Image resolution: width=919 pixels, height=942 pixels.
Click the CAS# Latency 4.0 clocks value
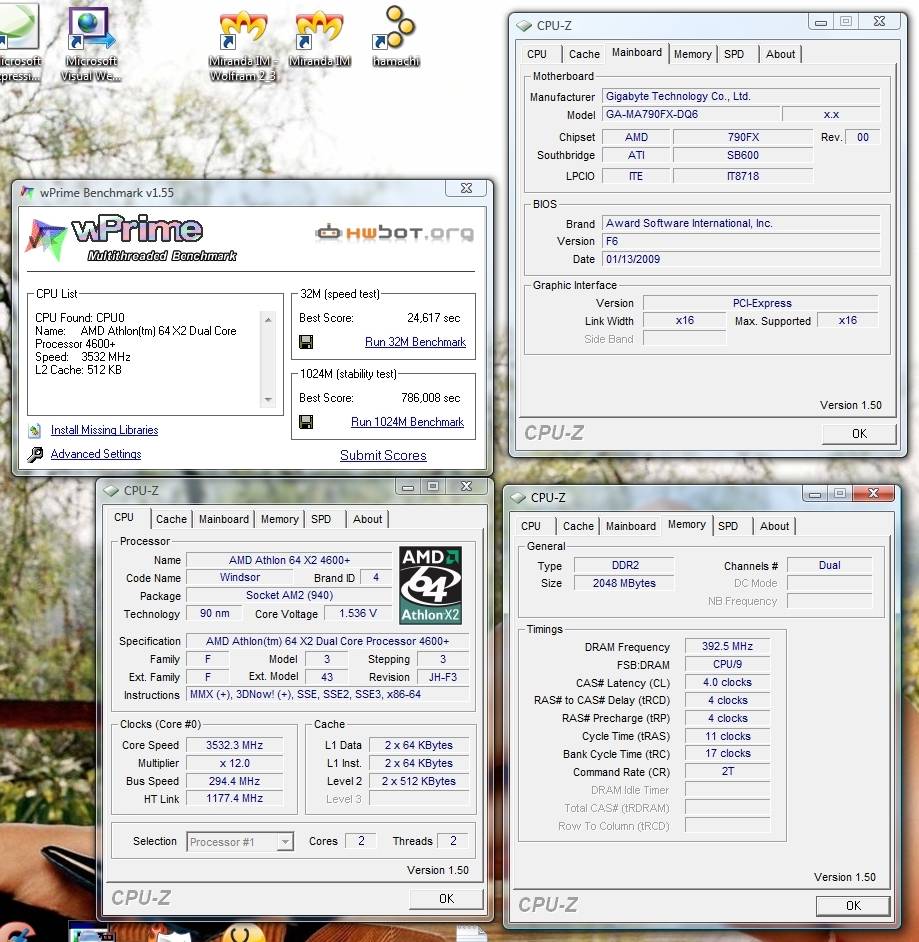point(727,682)
